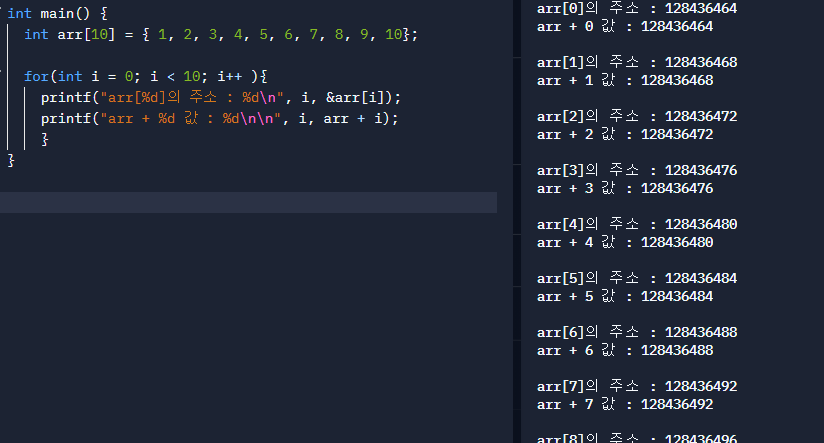Click output line 'arr[1]의 주소 : 128436468'
This screenshot has height=443, width=824.
(x=637, y=63)
